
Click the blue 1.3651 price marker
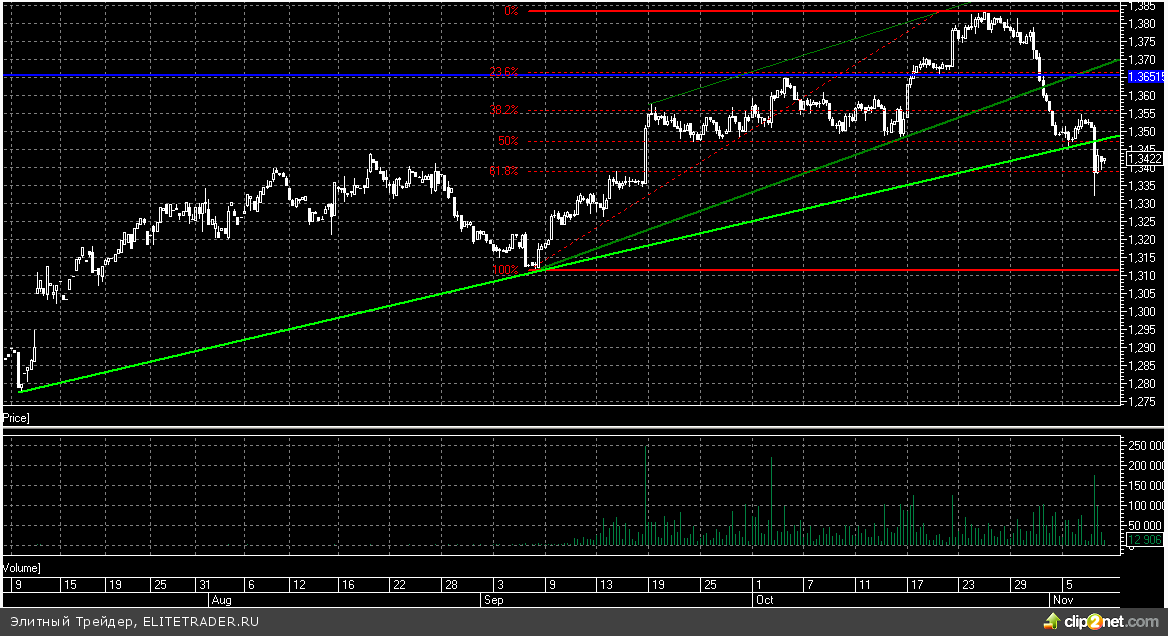[1145, 76]
